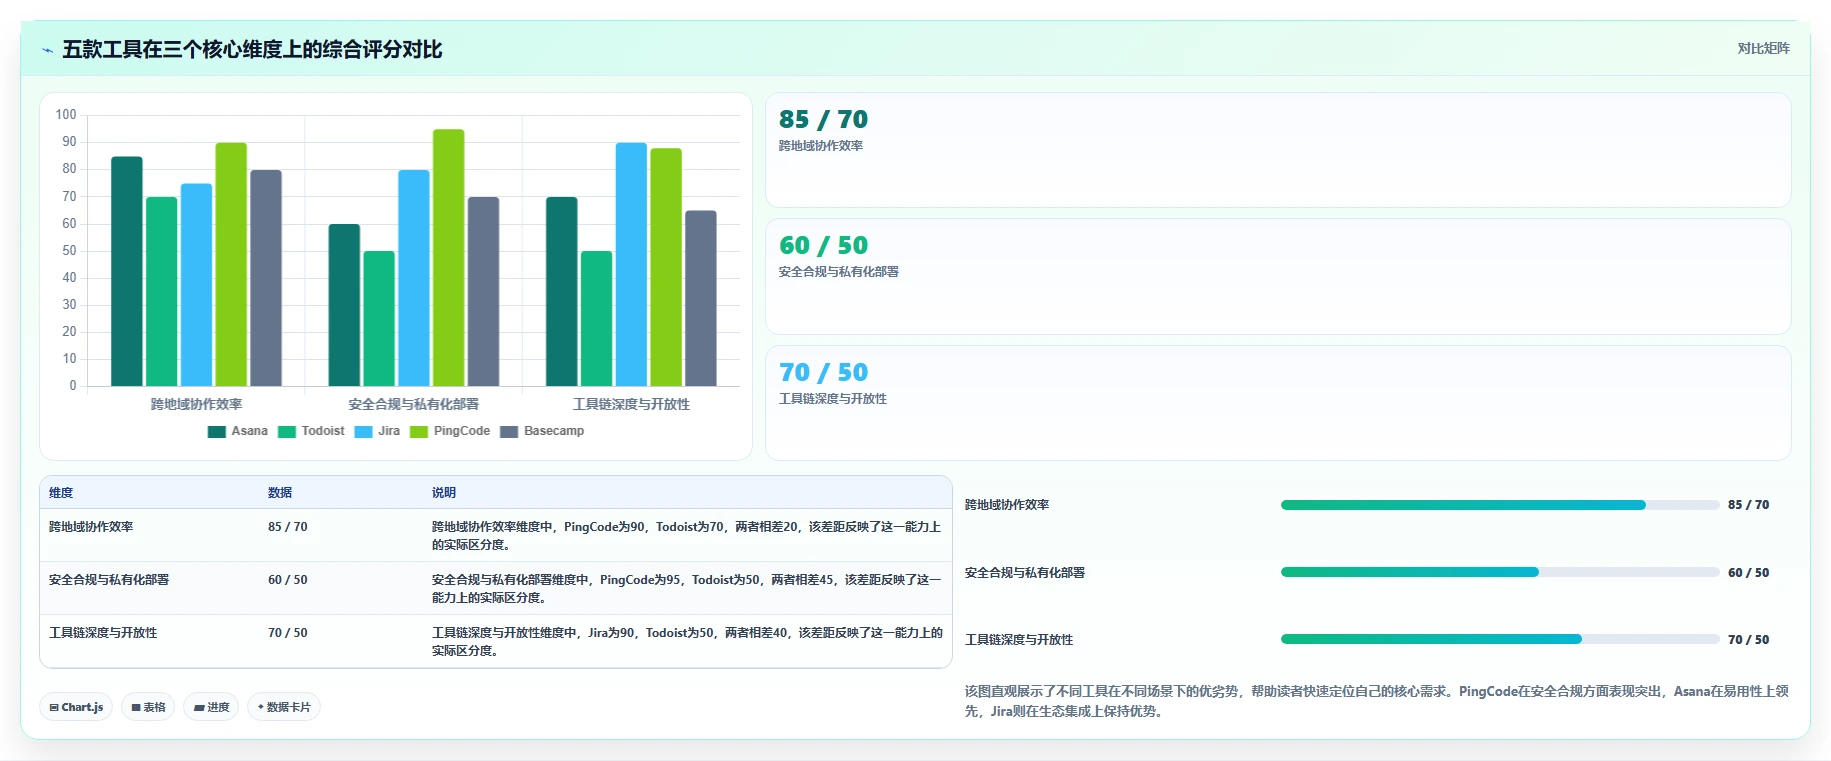This screenshot has height=761, width=1831.
Task: Click the Todoist bar in the 工具链深度与开放性 group
Action: tap(596, 318)
